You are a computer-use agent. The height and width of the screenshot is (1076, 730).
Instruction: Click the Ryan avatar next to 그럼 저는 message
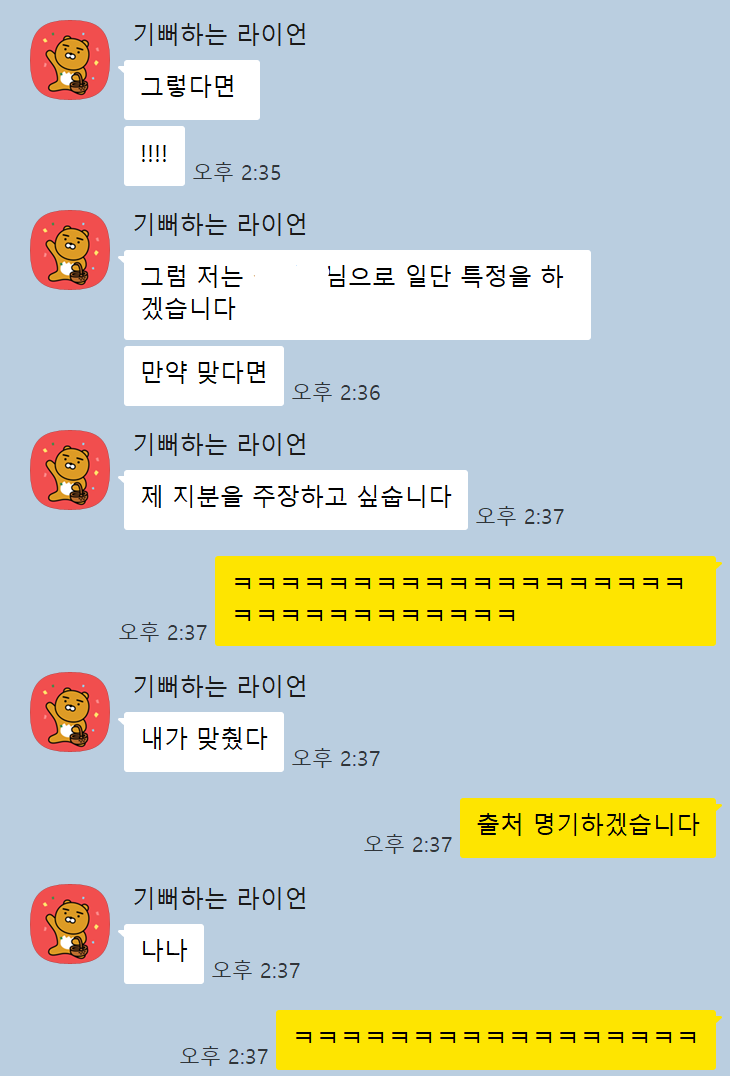coord(70,250)
